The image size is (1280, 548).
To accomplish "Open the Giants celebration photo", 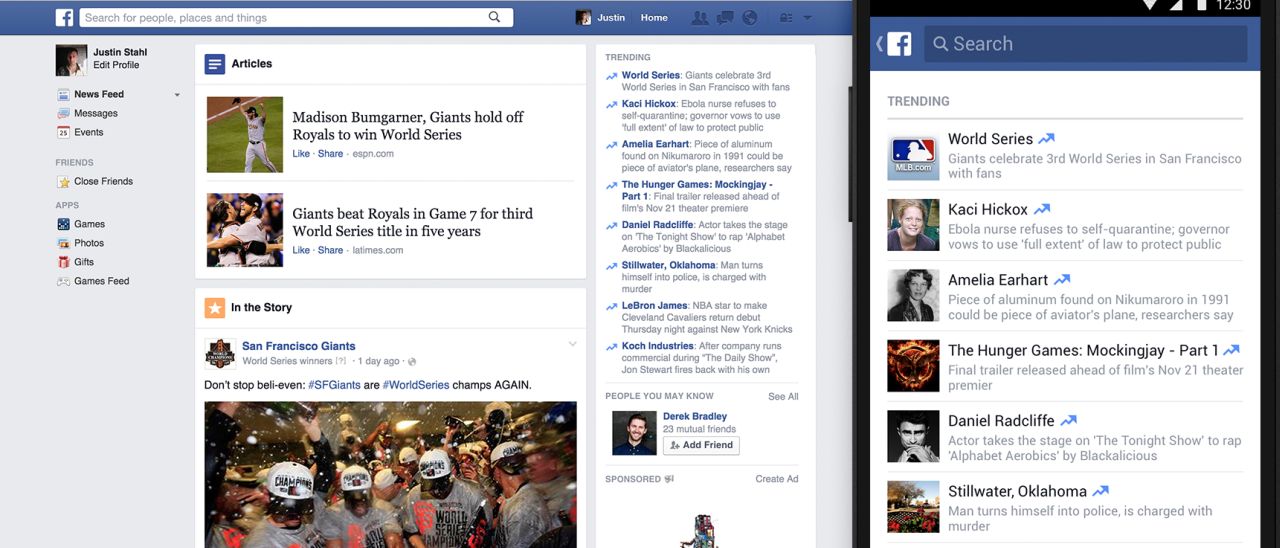I will [x=391, y=475].
